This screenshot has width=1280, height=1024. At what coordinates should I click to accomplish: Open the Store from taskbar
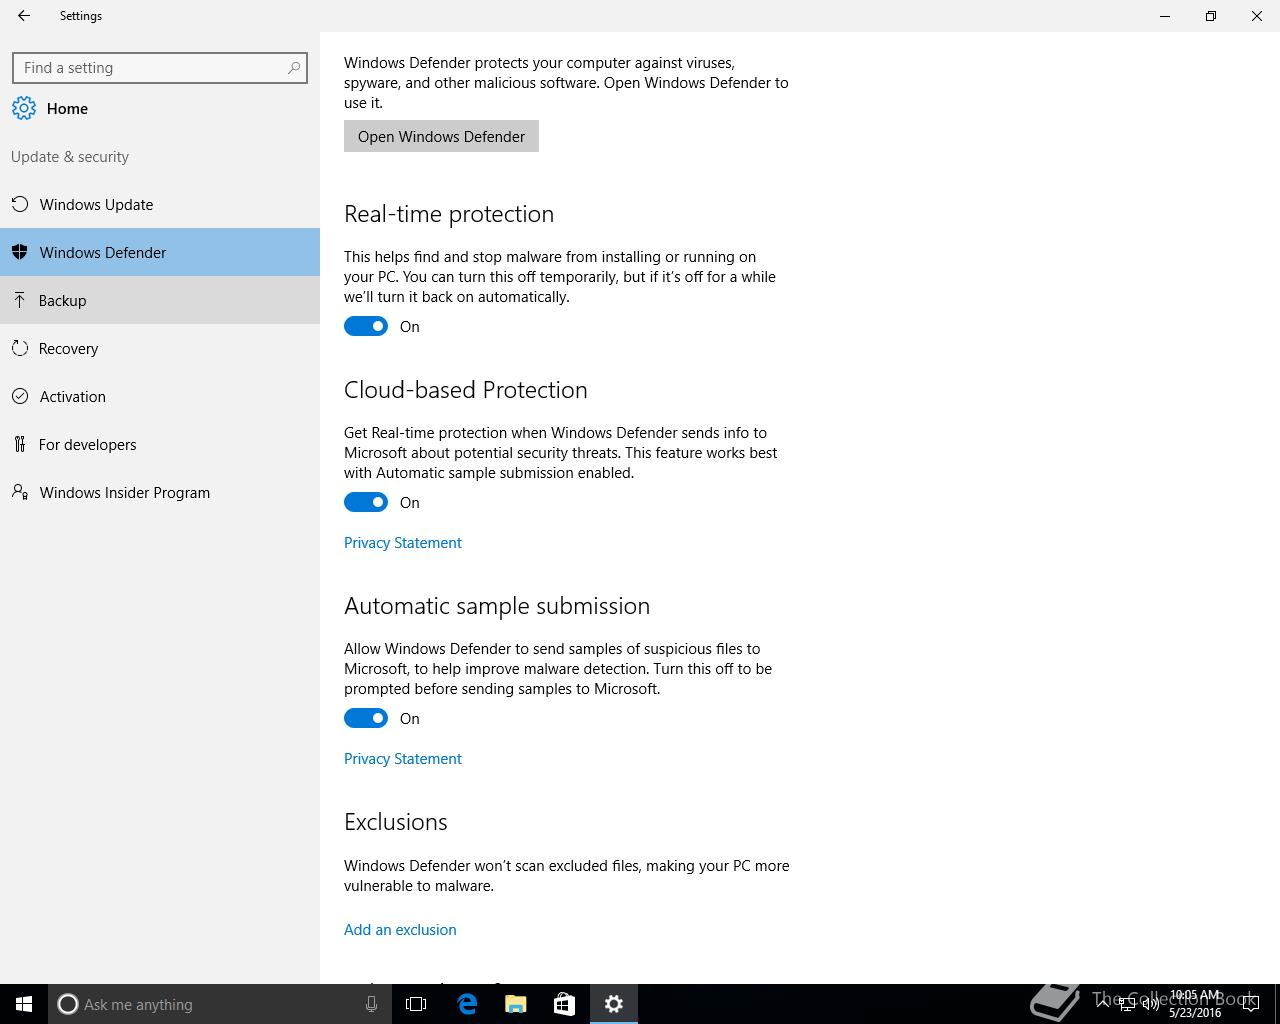tap(565, 1004)
